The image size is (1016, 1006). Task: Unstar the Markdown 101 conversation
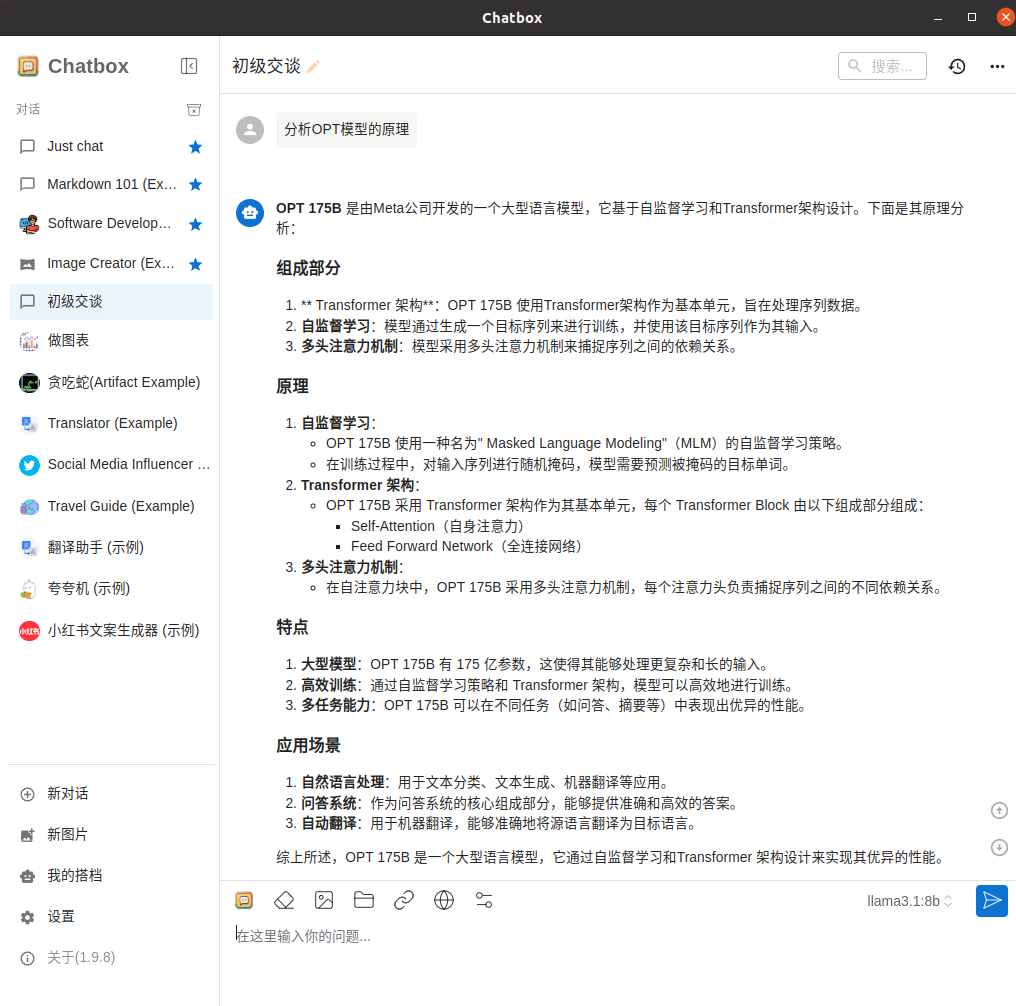pyautogui.click(x=195, y=185)
